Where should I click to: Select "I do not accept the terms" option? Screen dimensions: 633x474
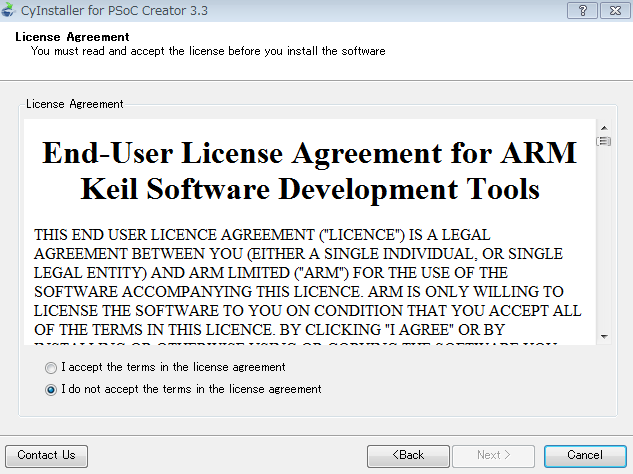pyautogui.click(x=51, y=390)
